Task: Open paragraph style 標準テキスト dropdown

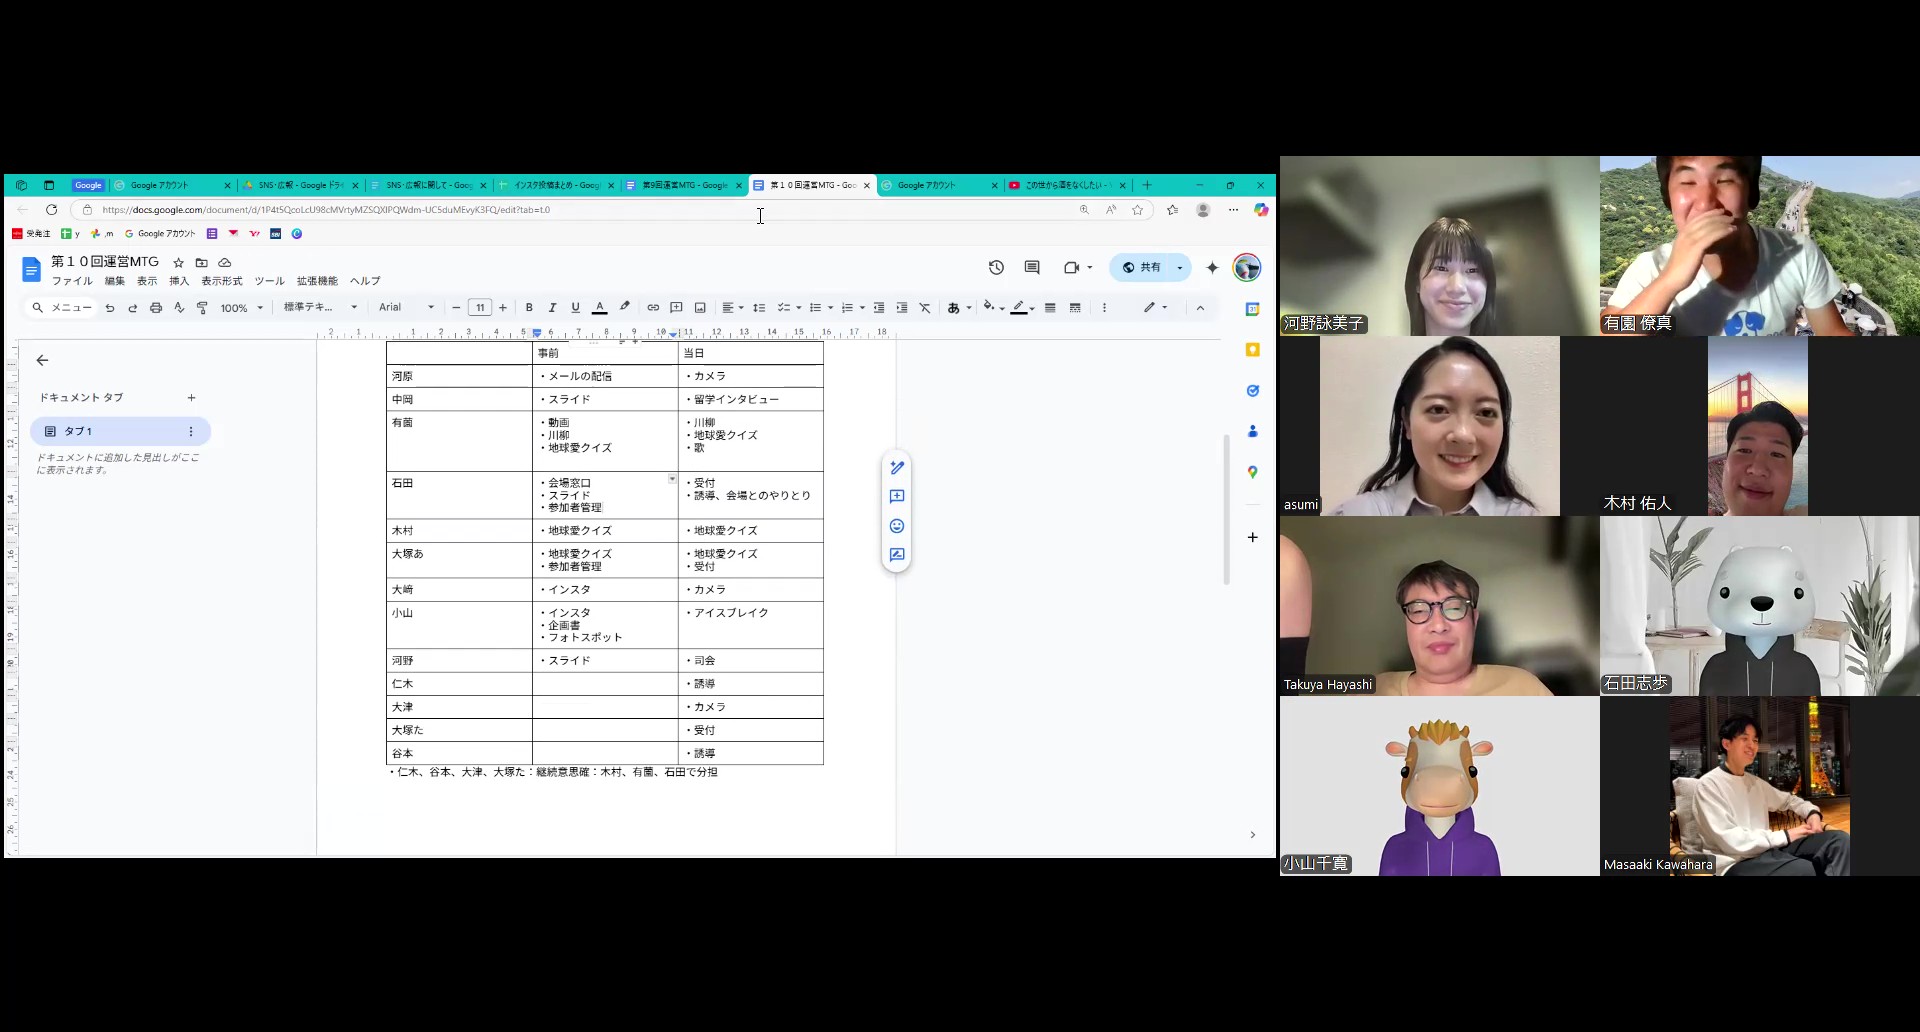Action: pyautogui.click(x=320, y=308)
